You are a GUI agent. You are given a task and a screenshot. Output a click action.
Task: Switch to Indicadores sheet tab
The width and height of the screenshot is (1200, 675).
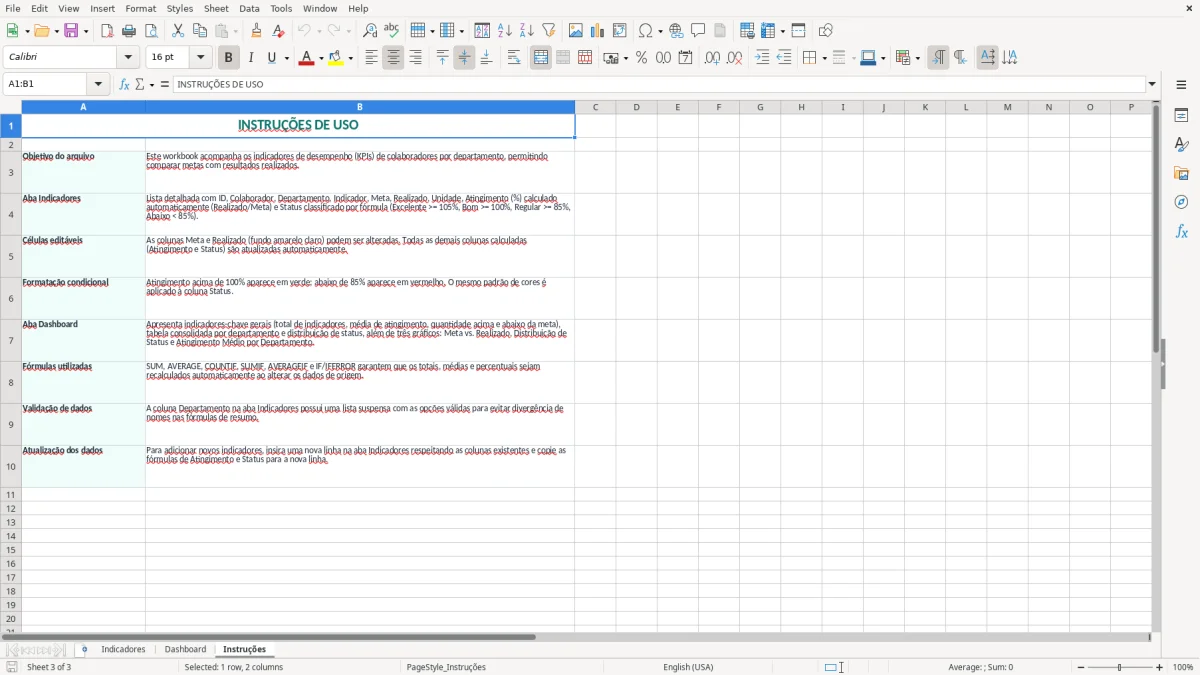123,649
